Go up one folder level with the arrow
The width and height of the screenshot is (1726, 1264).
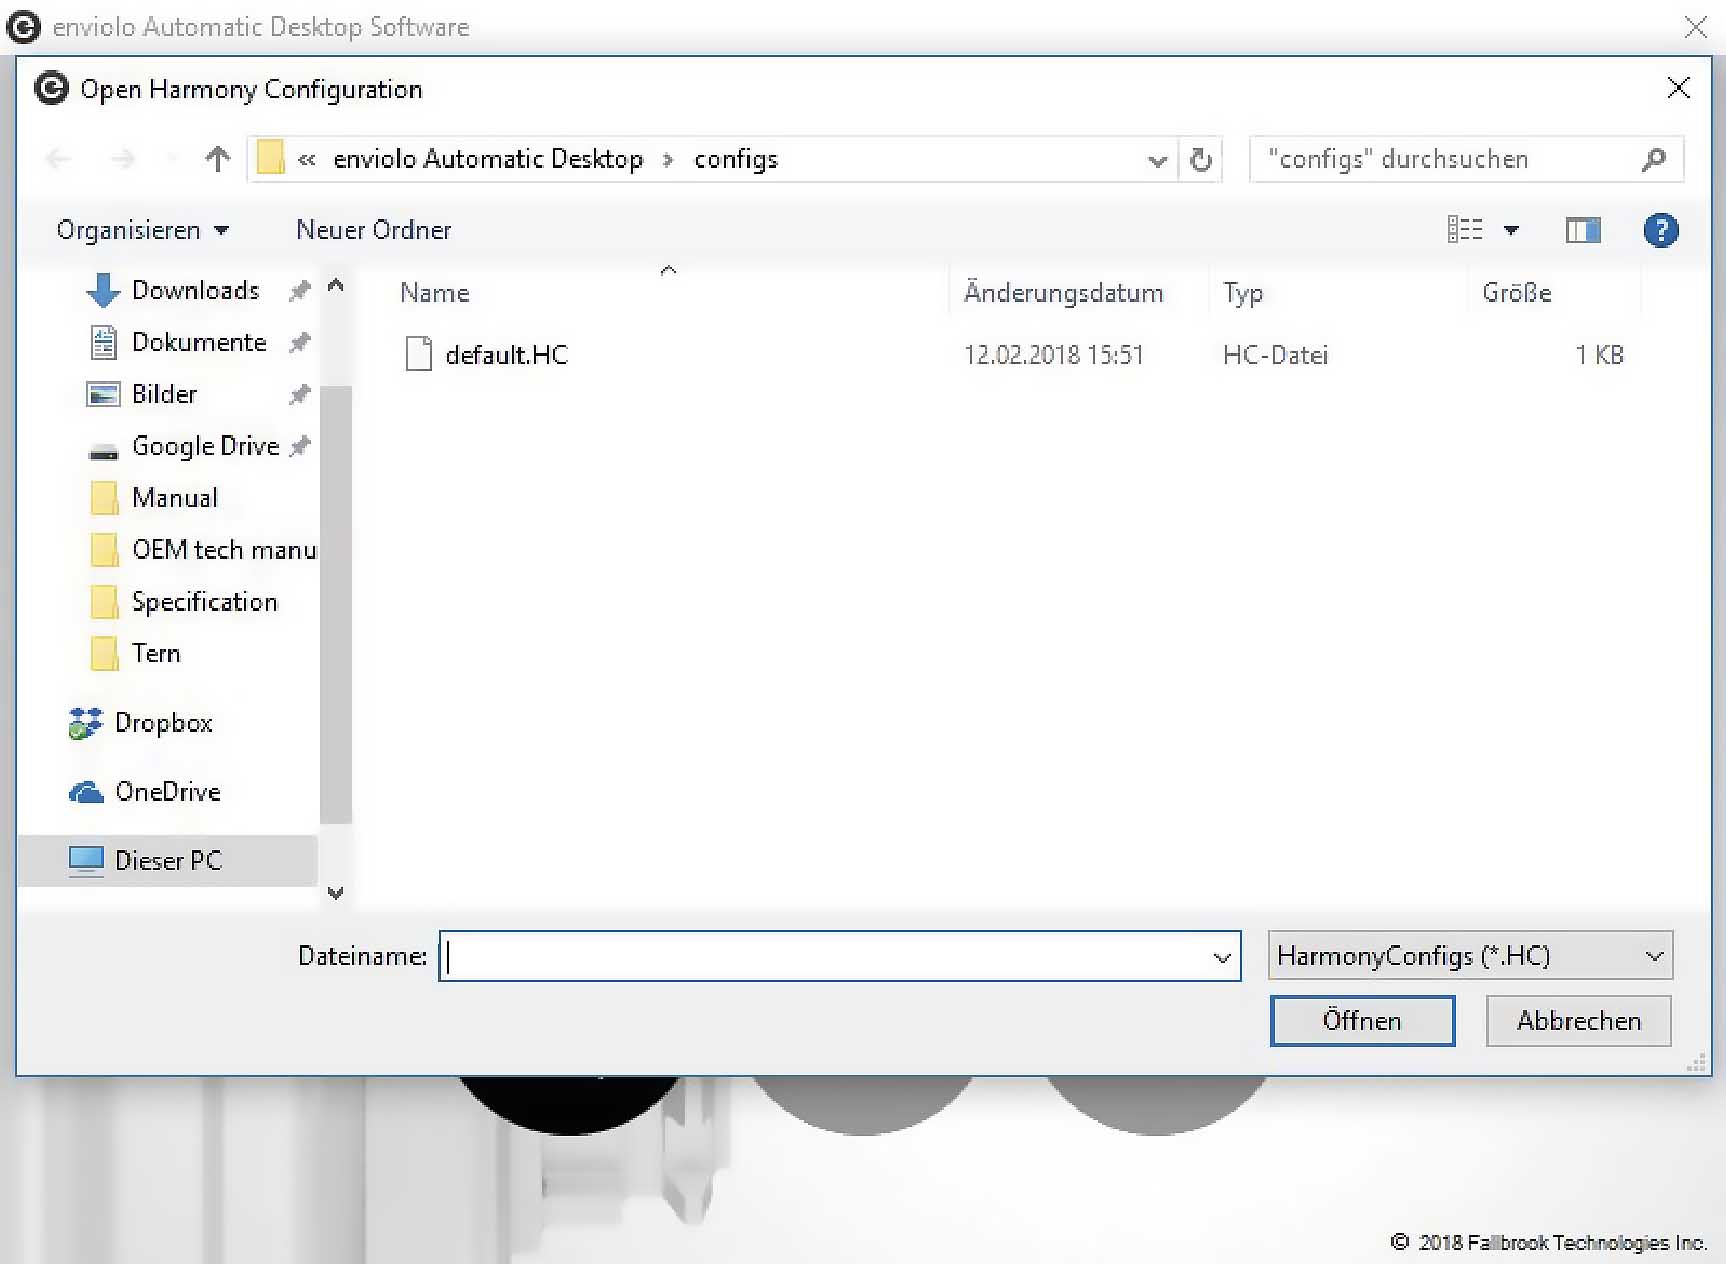coord(217,159)
